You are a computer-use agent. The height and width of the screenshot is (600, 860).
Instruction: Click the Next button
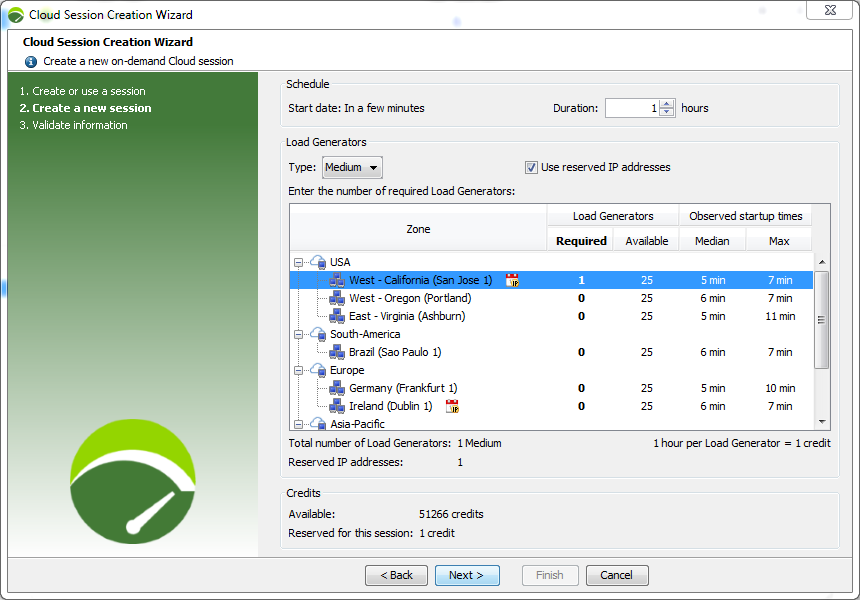click(x=466, y=575)
